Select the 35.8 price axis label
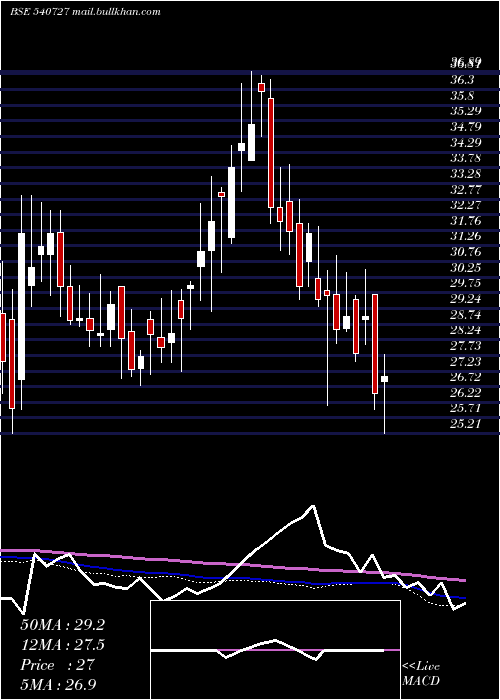This screenshot has width=500, height=700. click(462, 96)
